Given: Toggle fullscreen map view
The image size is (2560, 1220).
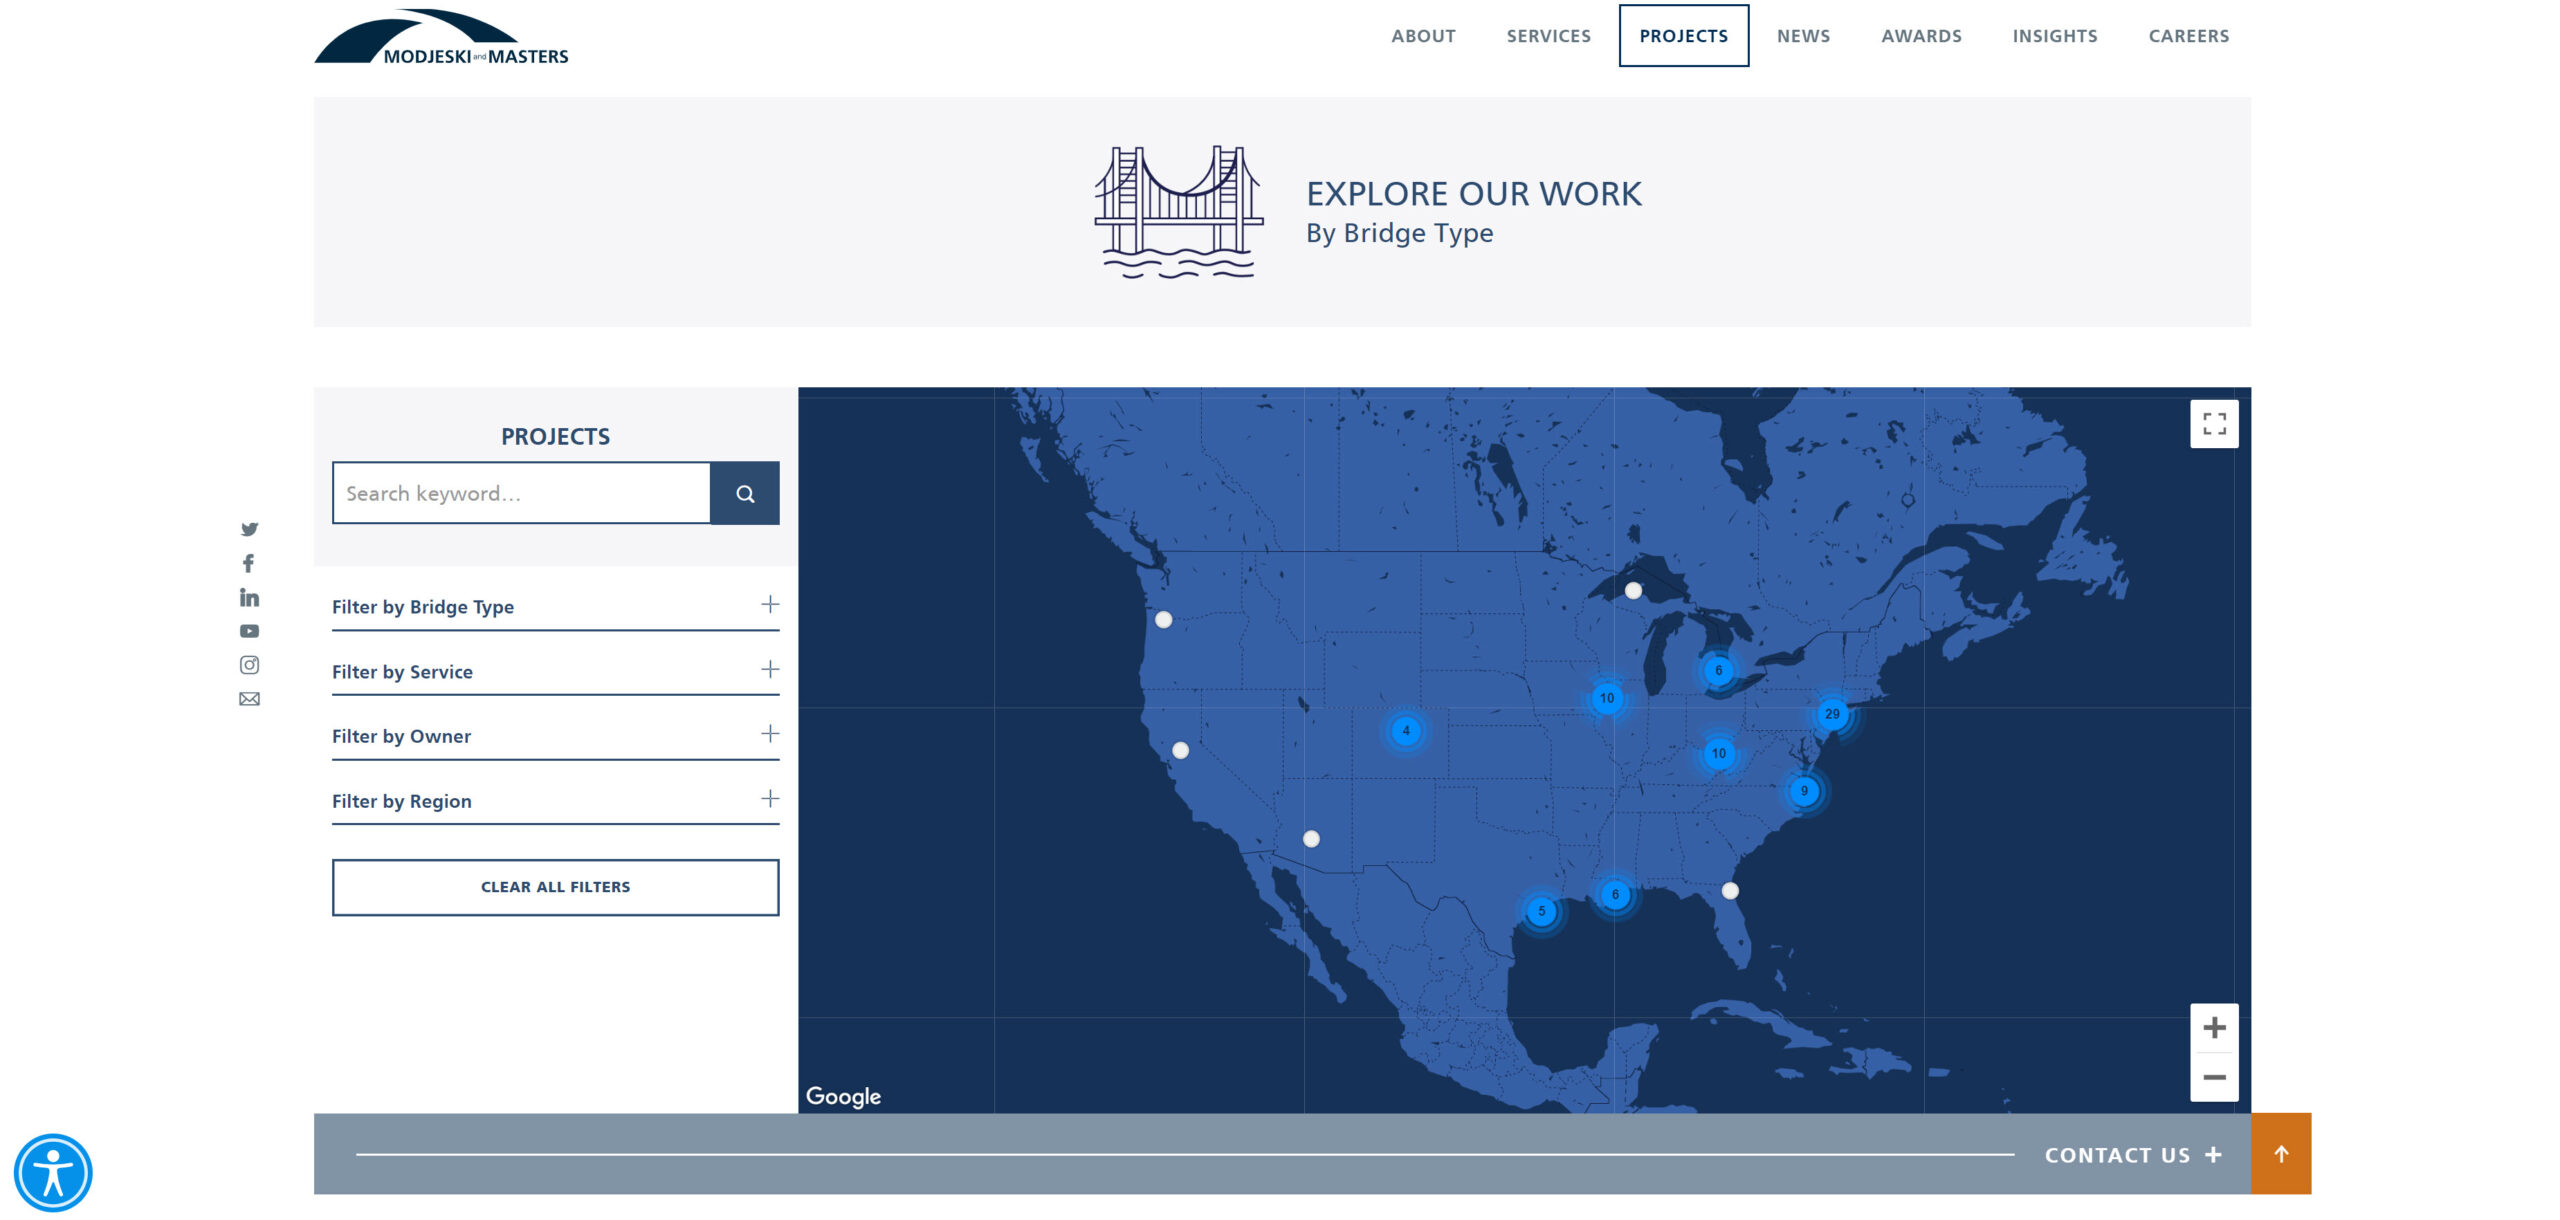Looking at the screenshot, I should [2213, 424].
